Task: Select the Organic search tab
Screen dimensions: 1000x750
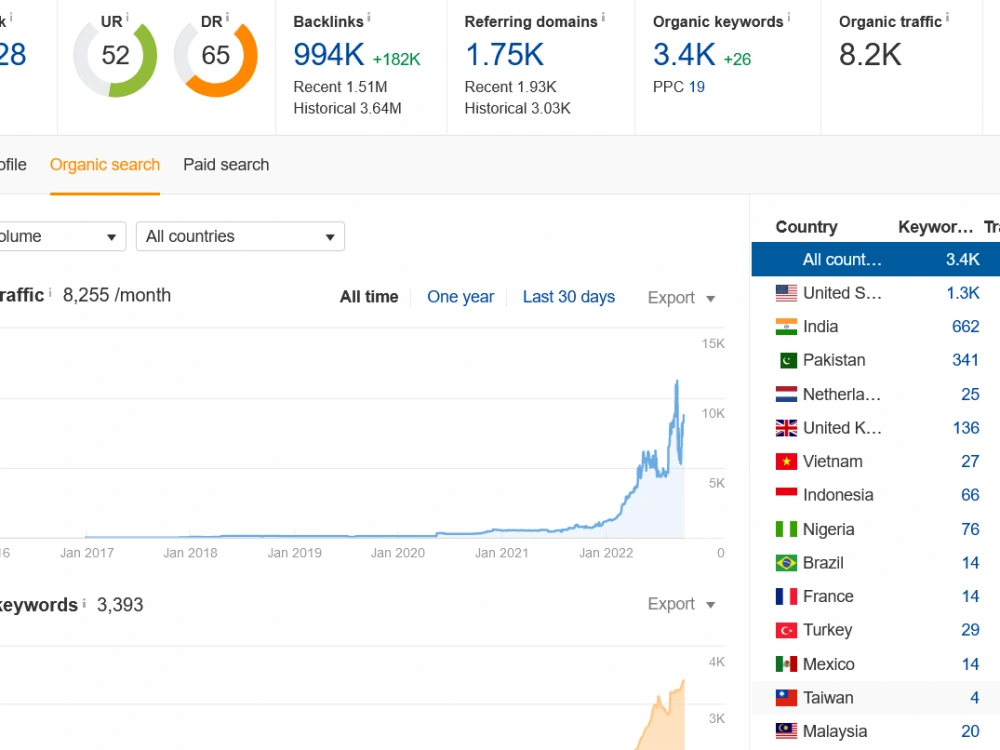Action: click(x=105, y=165)
